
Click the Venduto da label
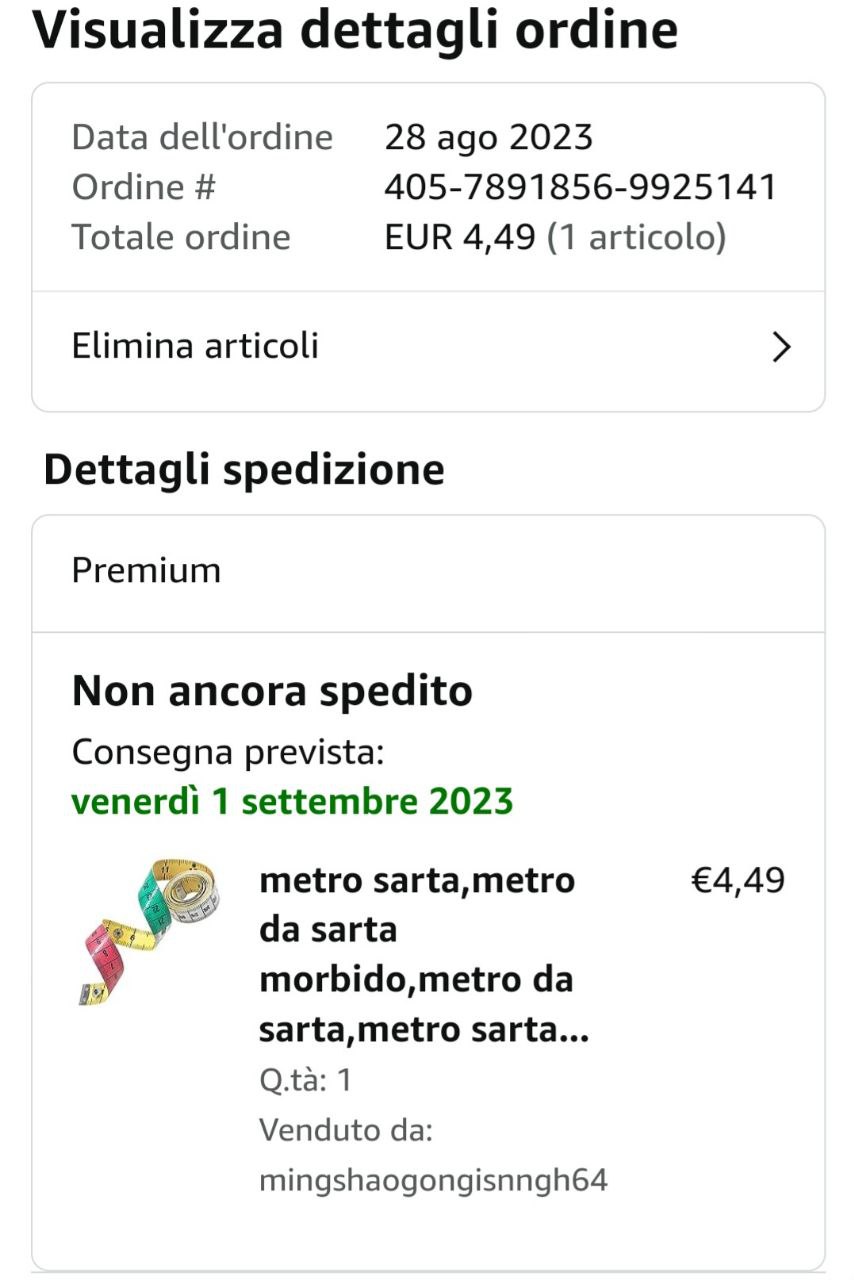click(x=345, y=1130)
